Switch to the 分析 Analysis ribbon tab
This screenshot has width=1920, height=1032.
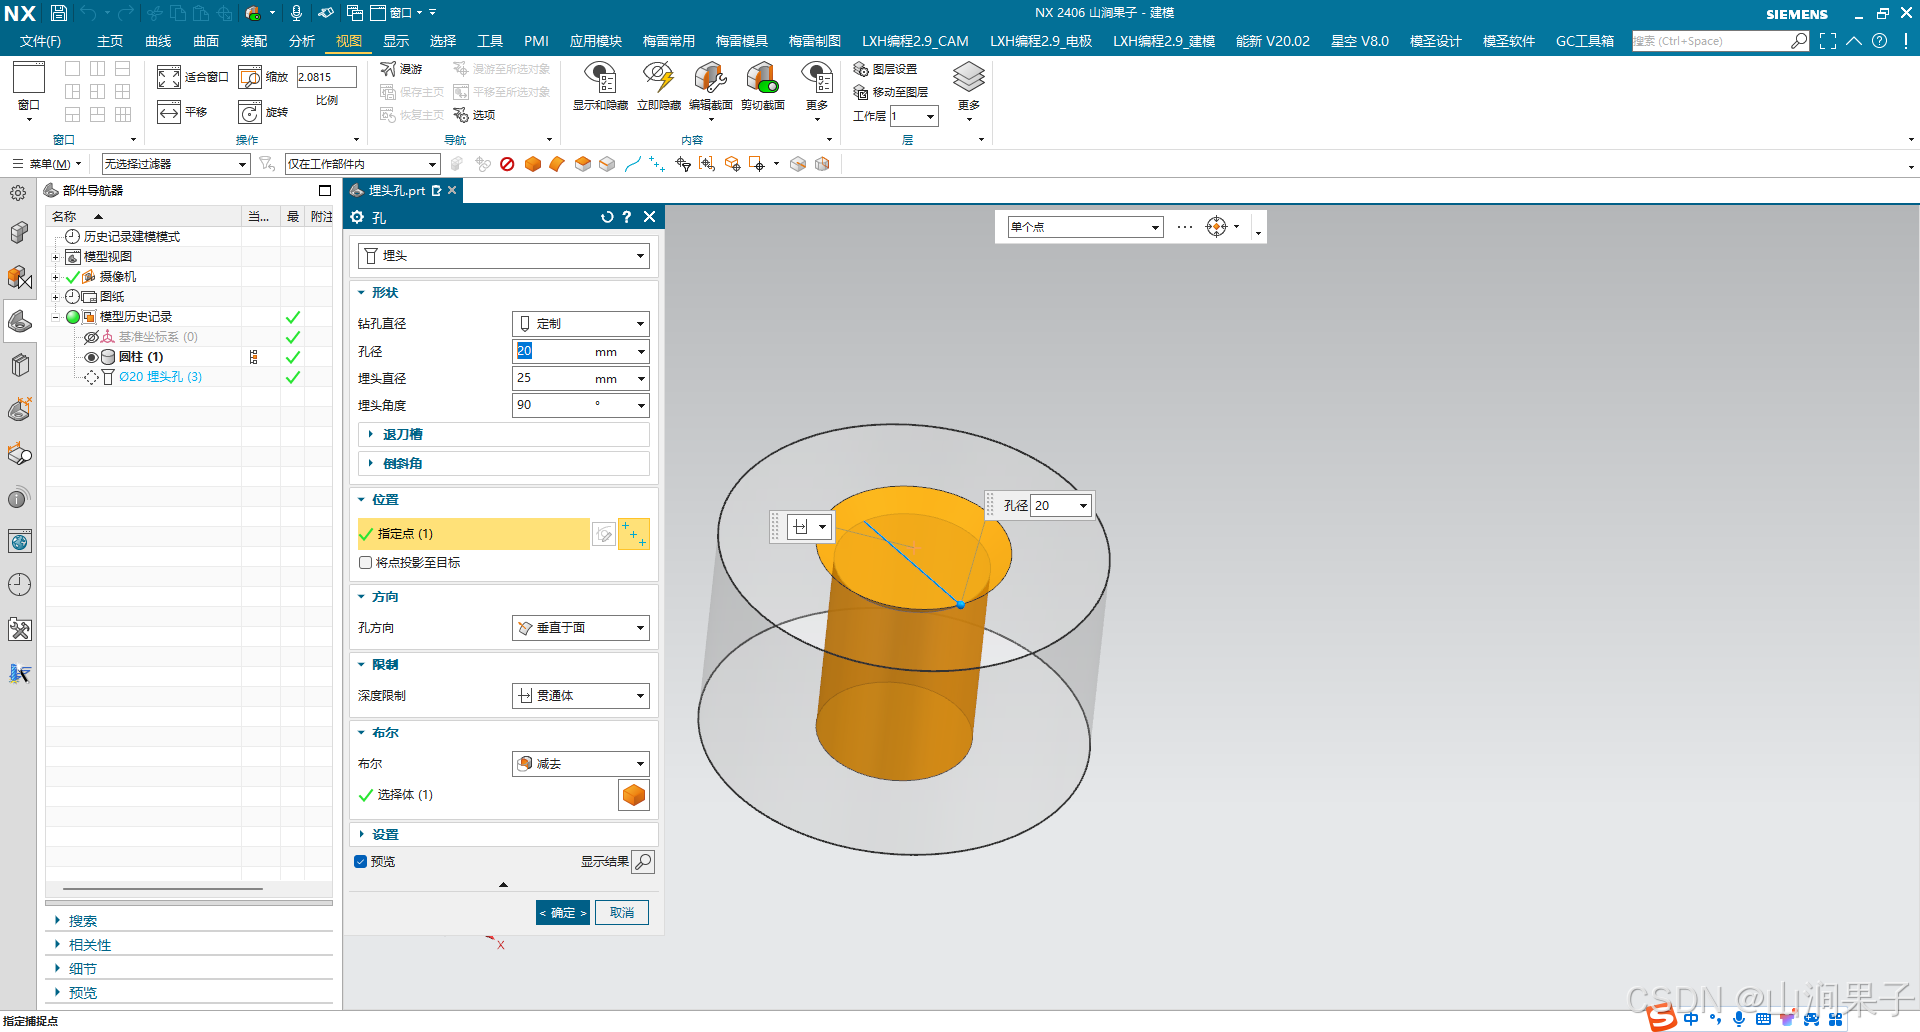(x=302, y=41)
